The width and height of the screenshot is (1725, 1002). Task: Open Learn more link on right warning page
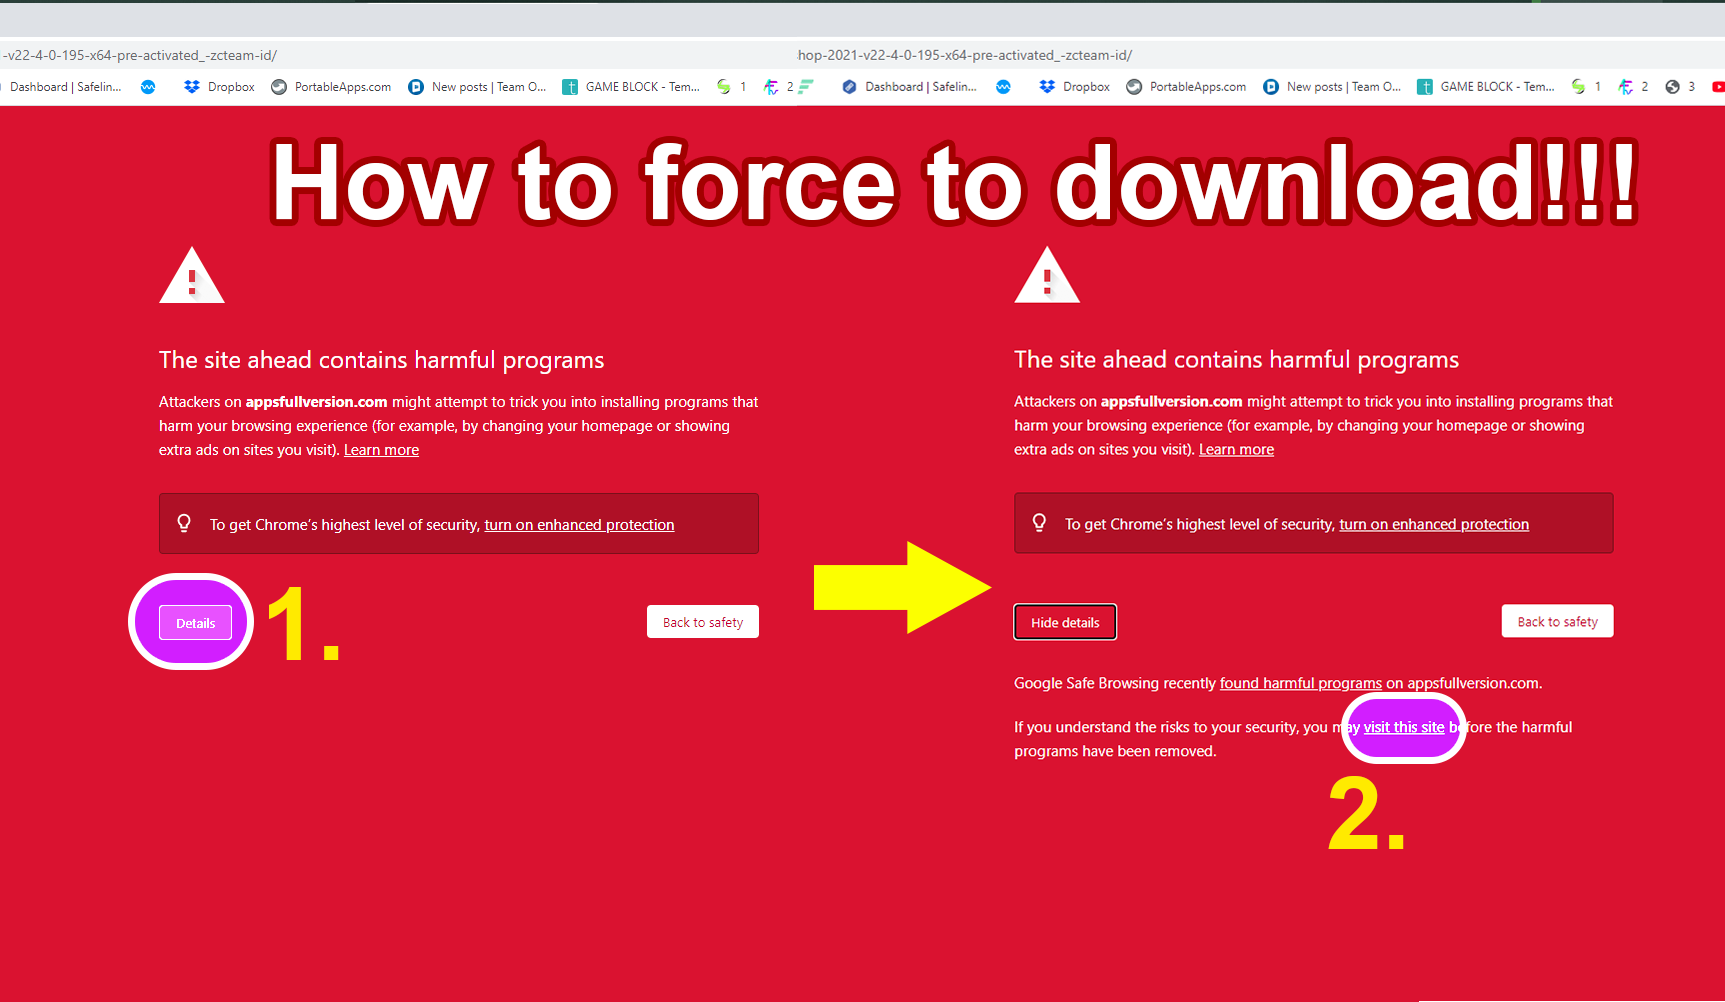tap(1236, 450)
